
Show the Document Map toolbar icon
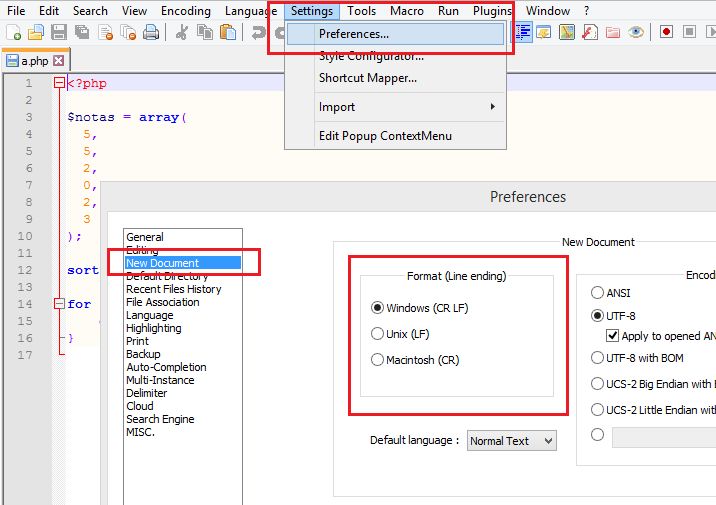[567, 32]
